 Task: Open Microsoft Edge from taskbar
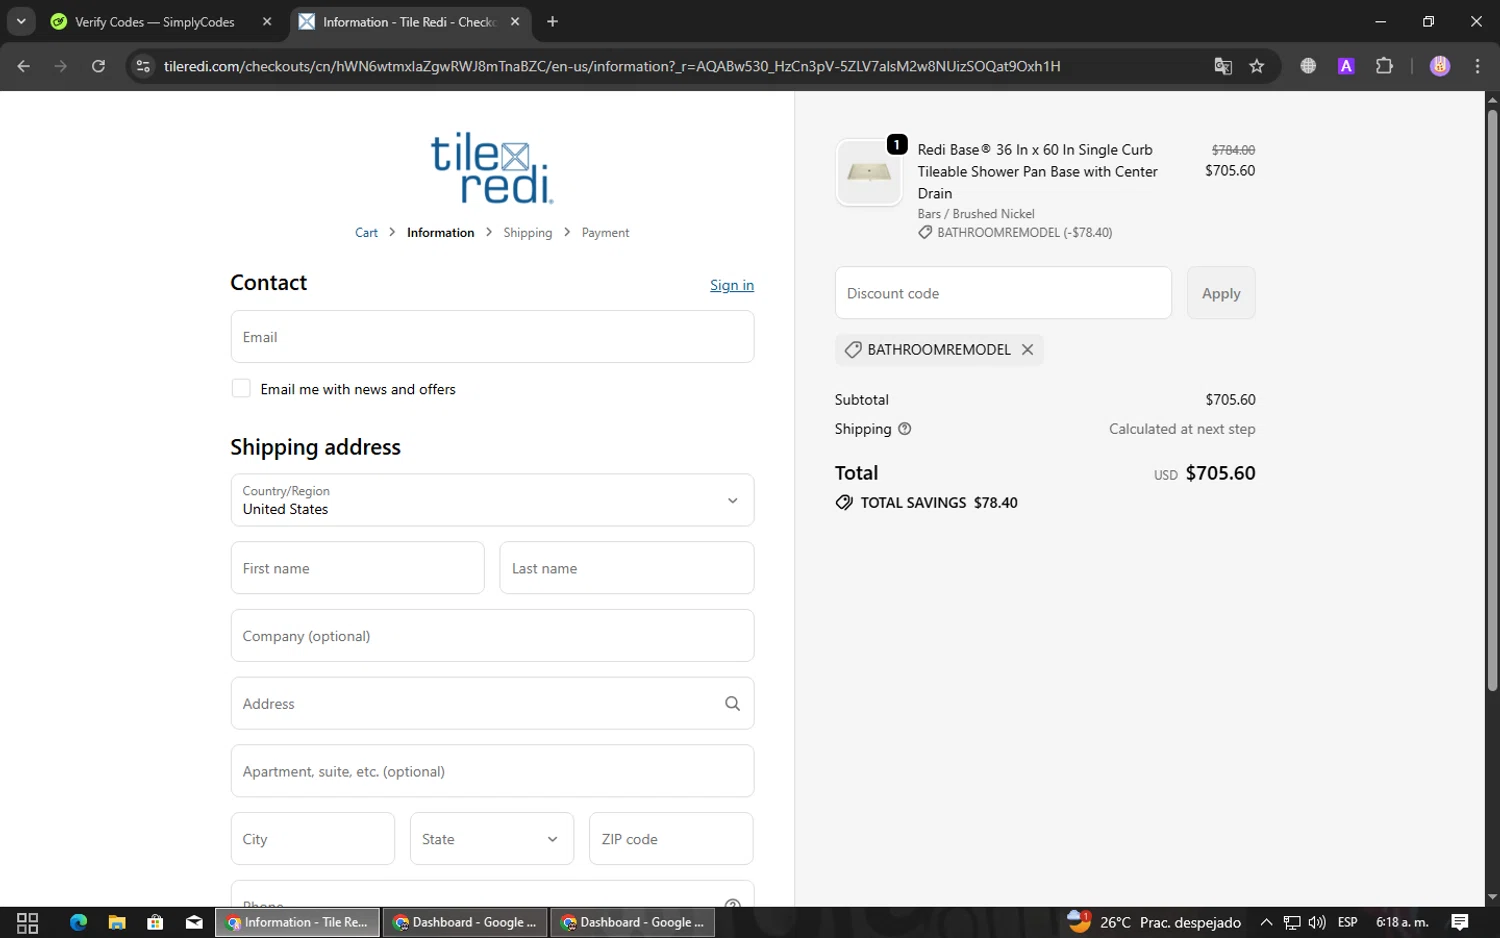(78, 922)
